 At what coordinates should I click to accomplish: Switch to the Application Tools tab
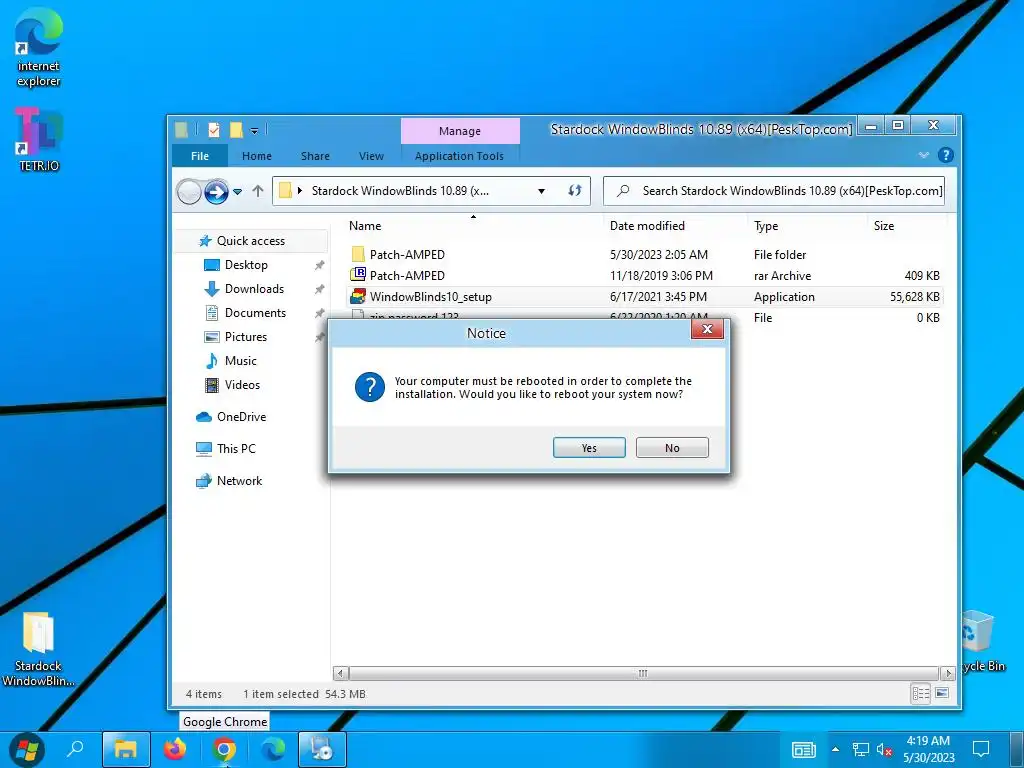[x=459, y=156]
